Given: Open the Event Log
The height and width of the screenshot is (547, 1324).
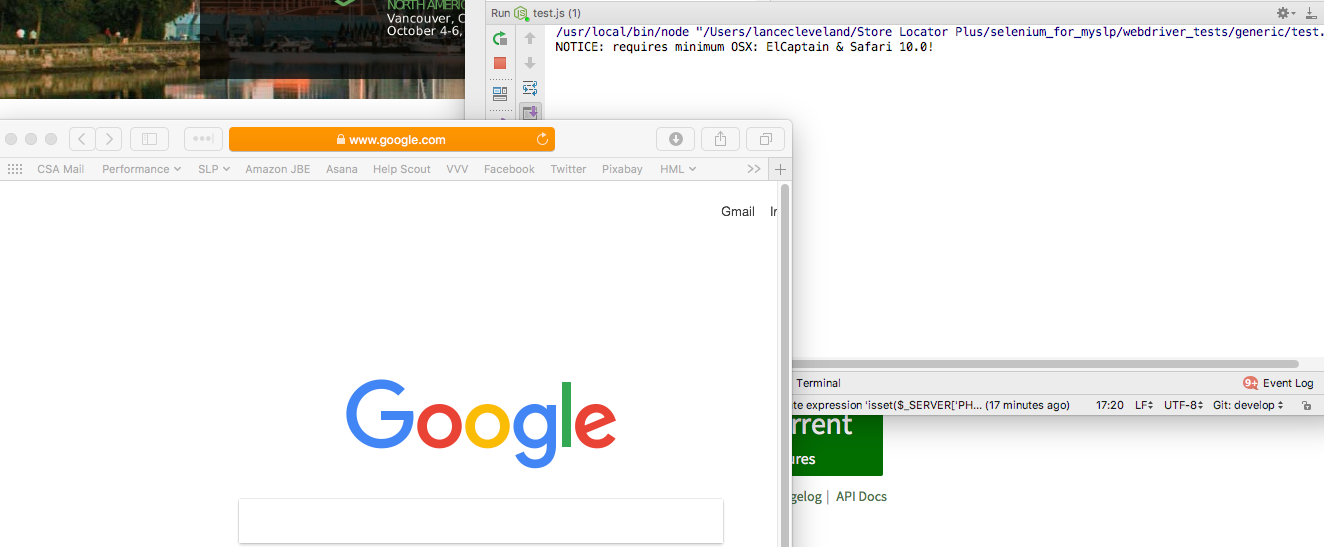Looking at the screenshot, I should point(1288,383).
